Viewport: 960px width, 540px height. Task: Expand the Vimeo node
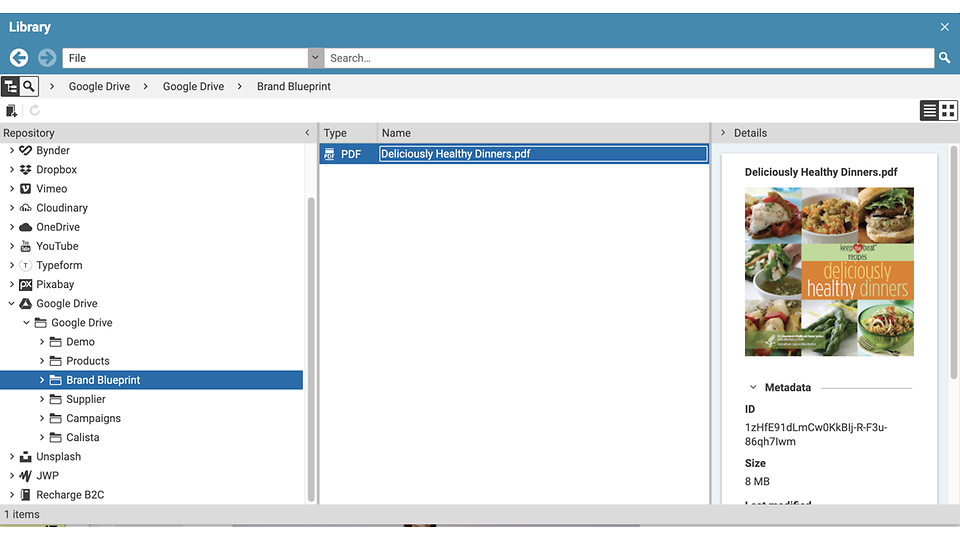(12, 189)
